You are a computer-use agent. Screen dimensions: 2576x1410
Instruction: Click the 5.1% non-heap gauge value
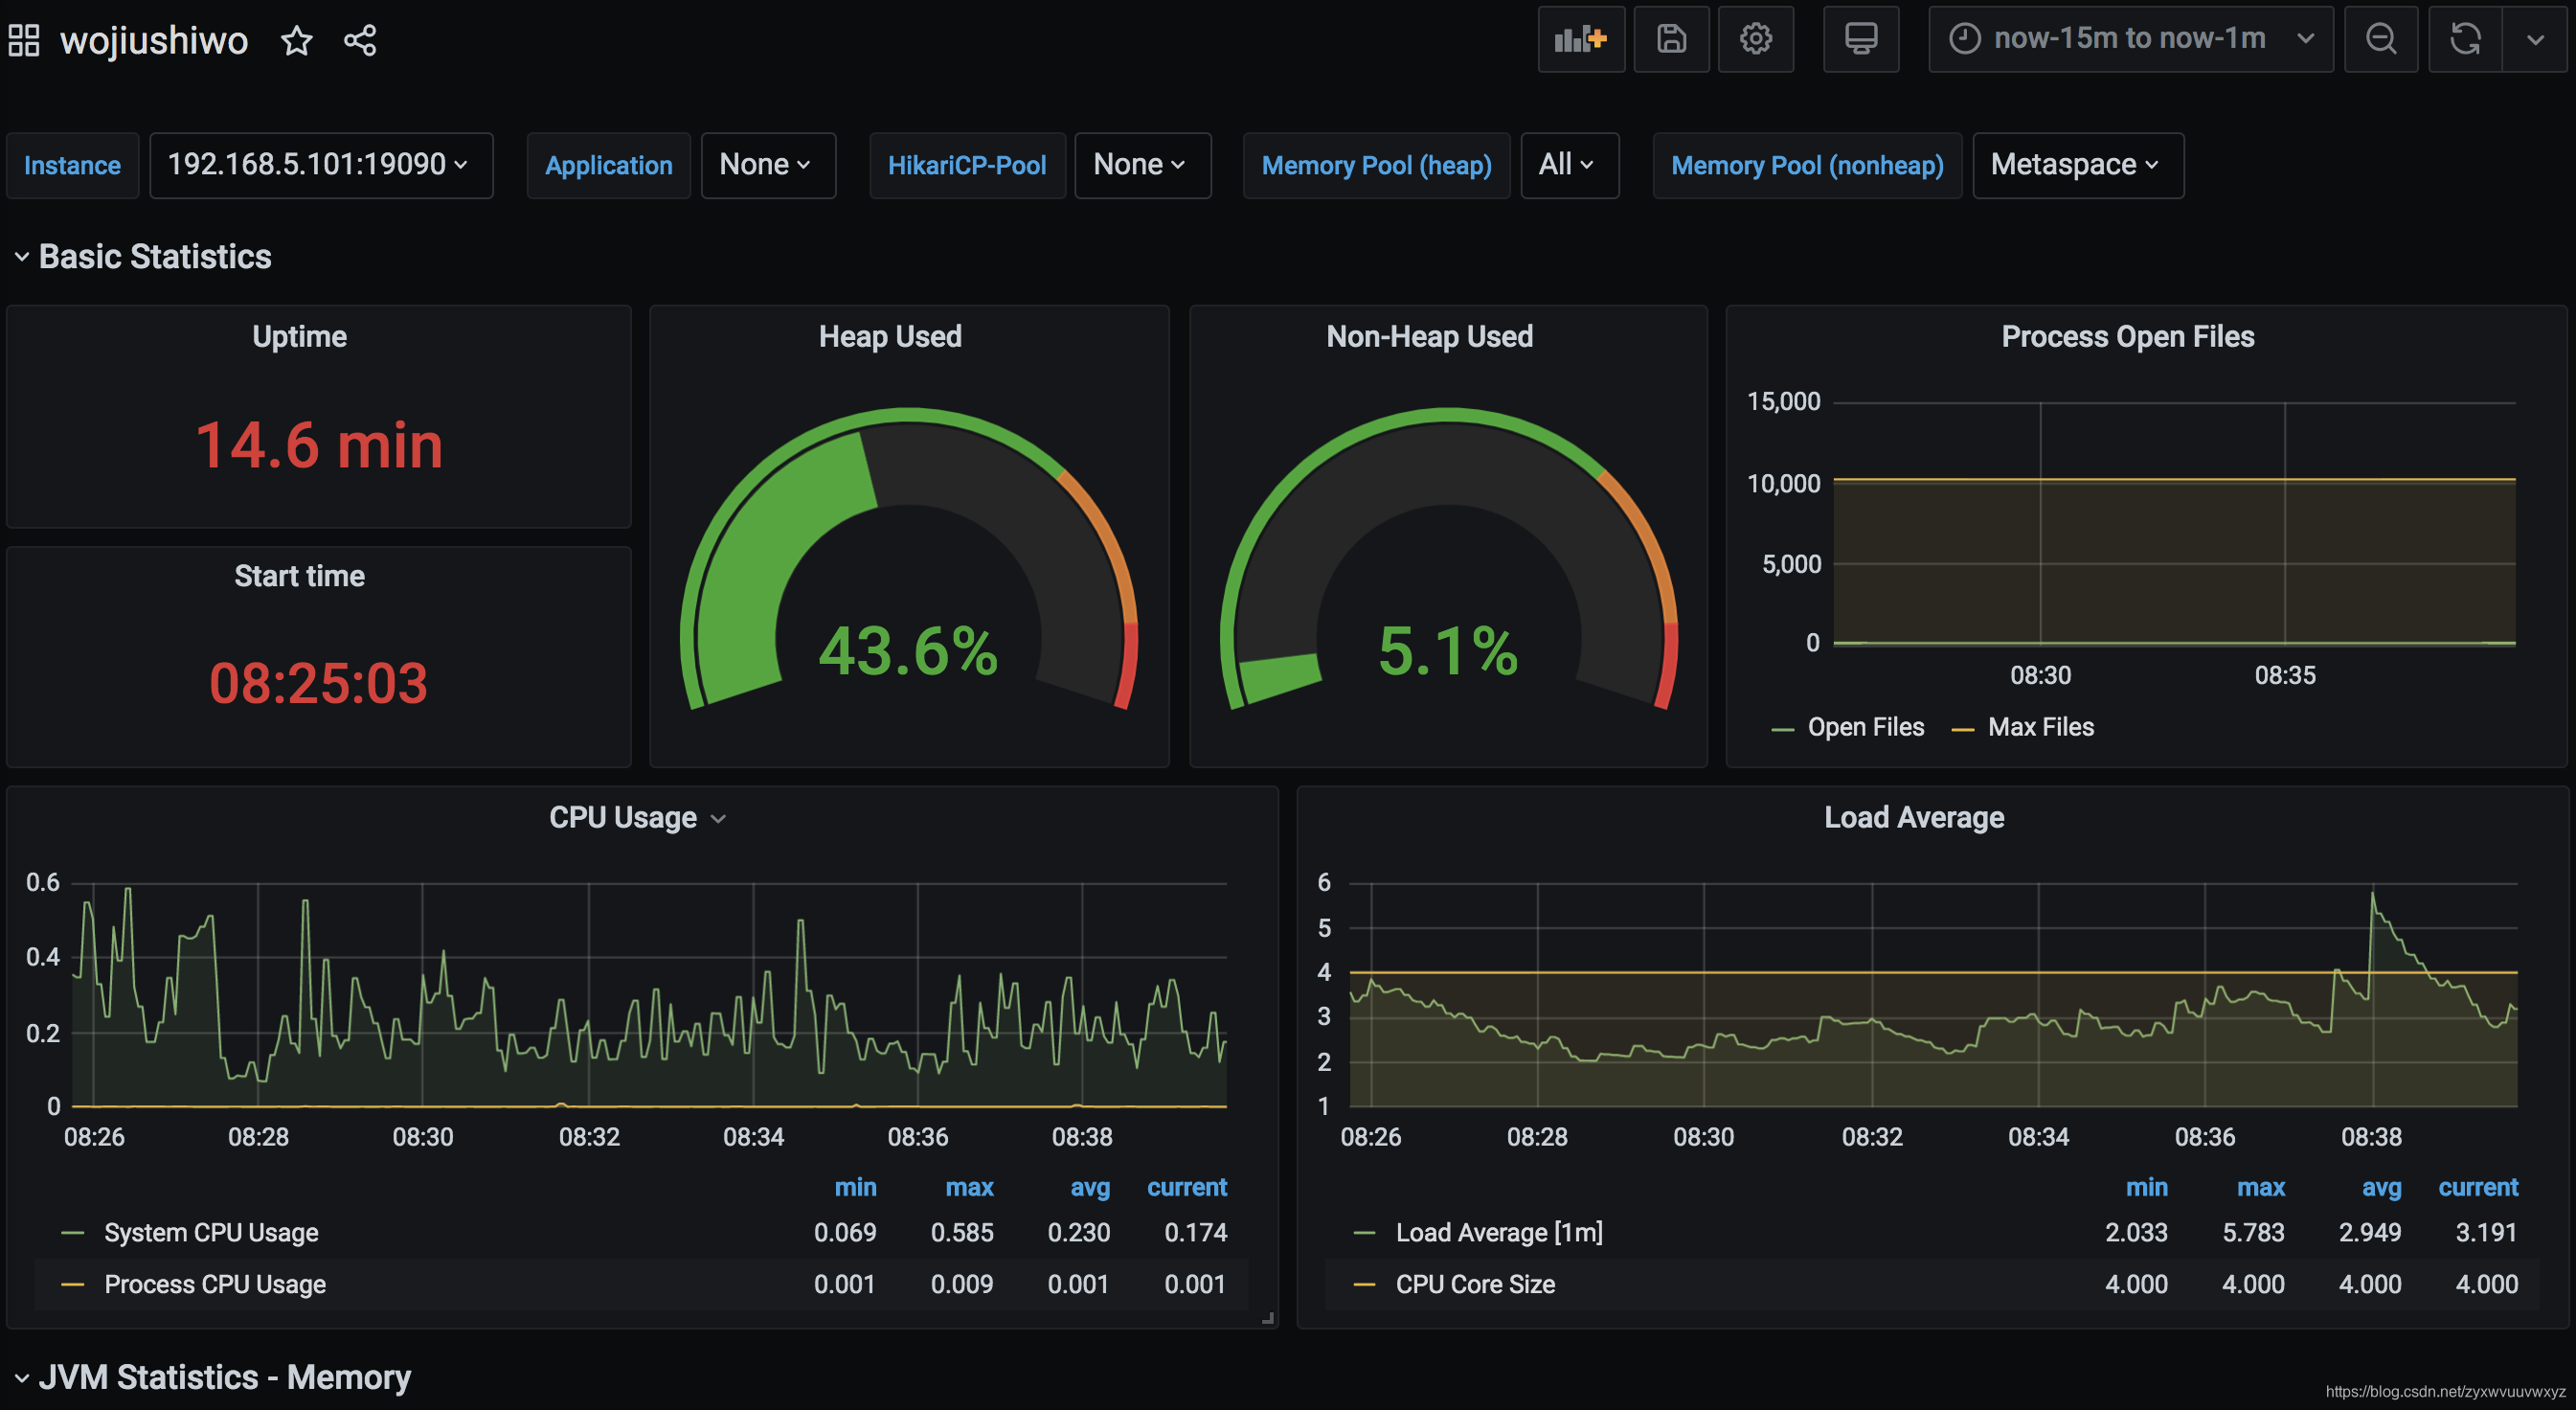coord(1448,651)
